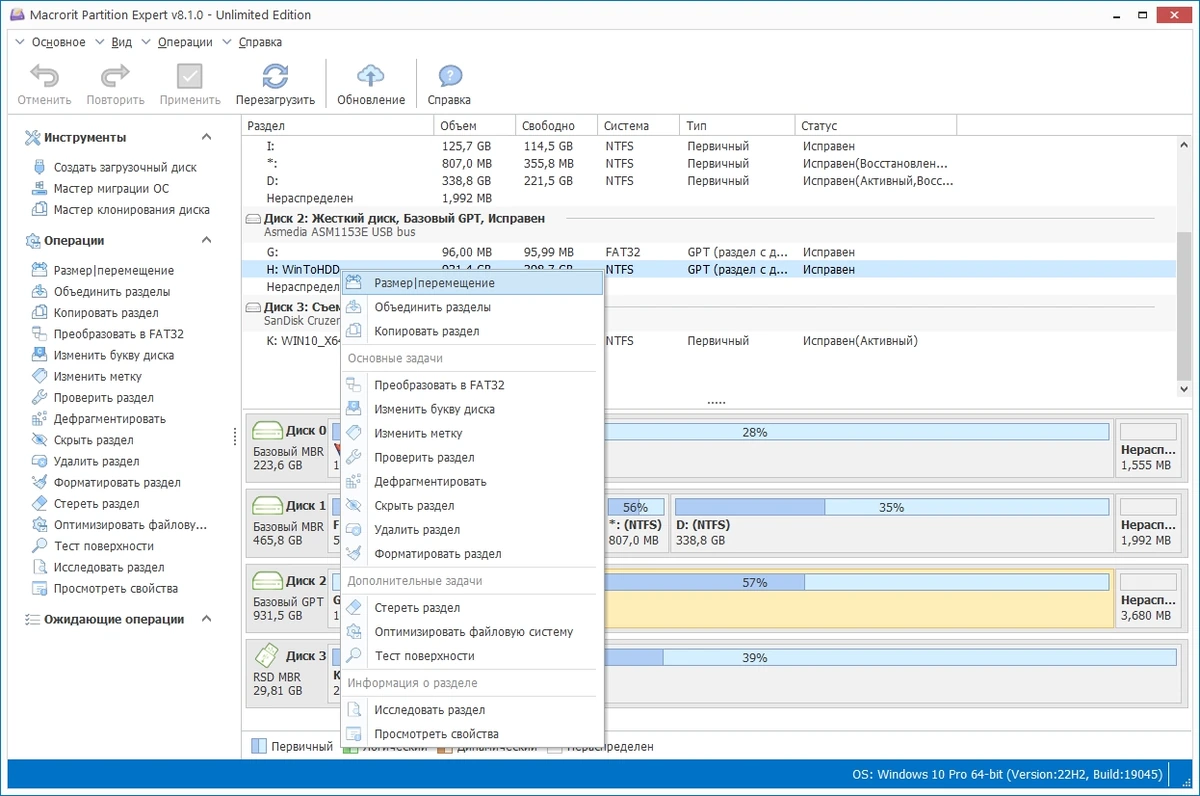The image size is (1200, 796).
Task: Choose 'Стереть раздел' in the context menu
Action: (x=472, y=607)
